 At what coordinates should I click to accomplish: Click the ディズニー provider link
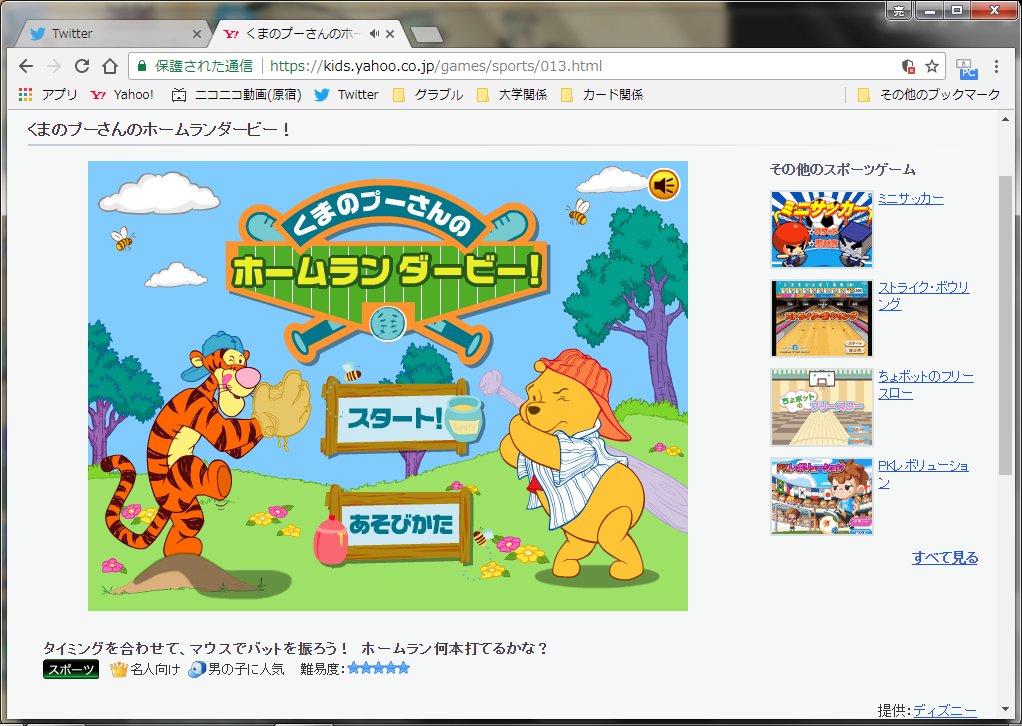pyautogui.click(x=944, y=710)
